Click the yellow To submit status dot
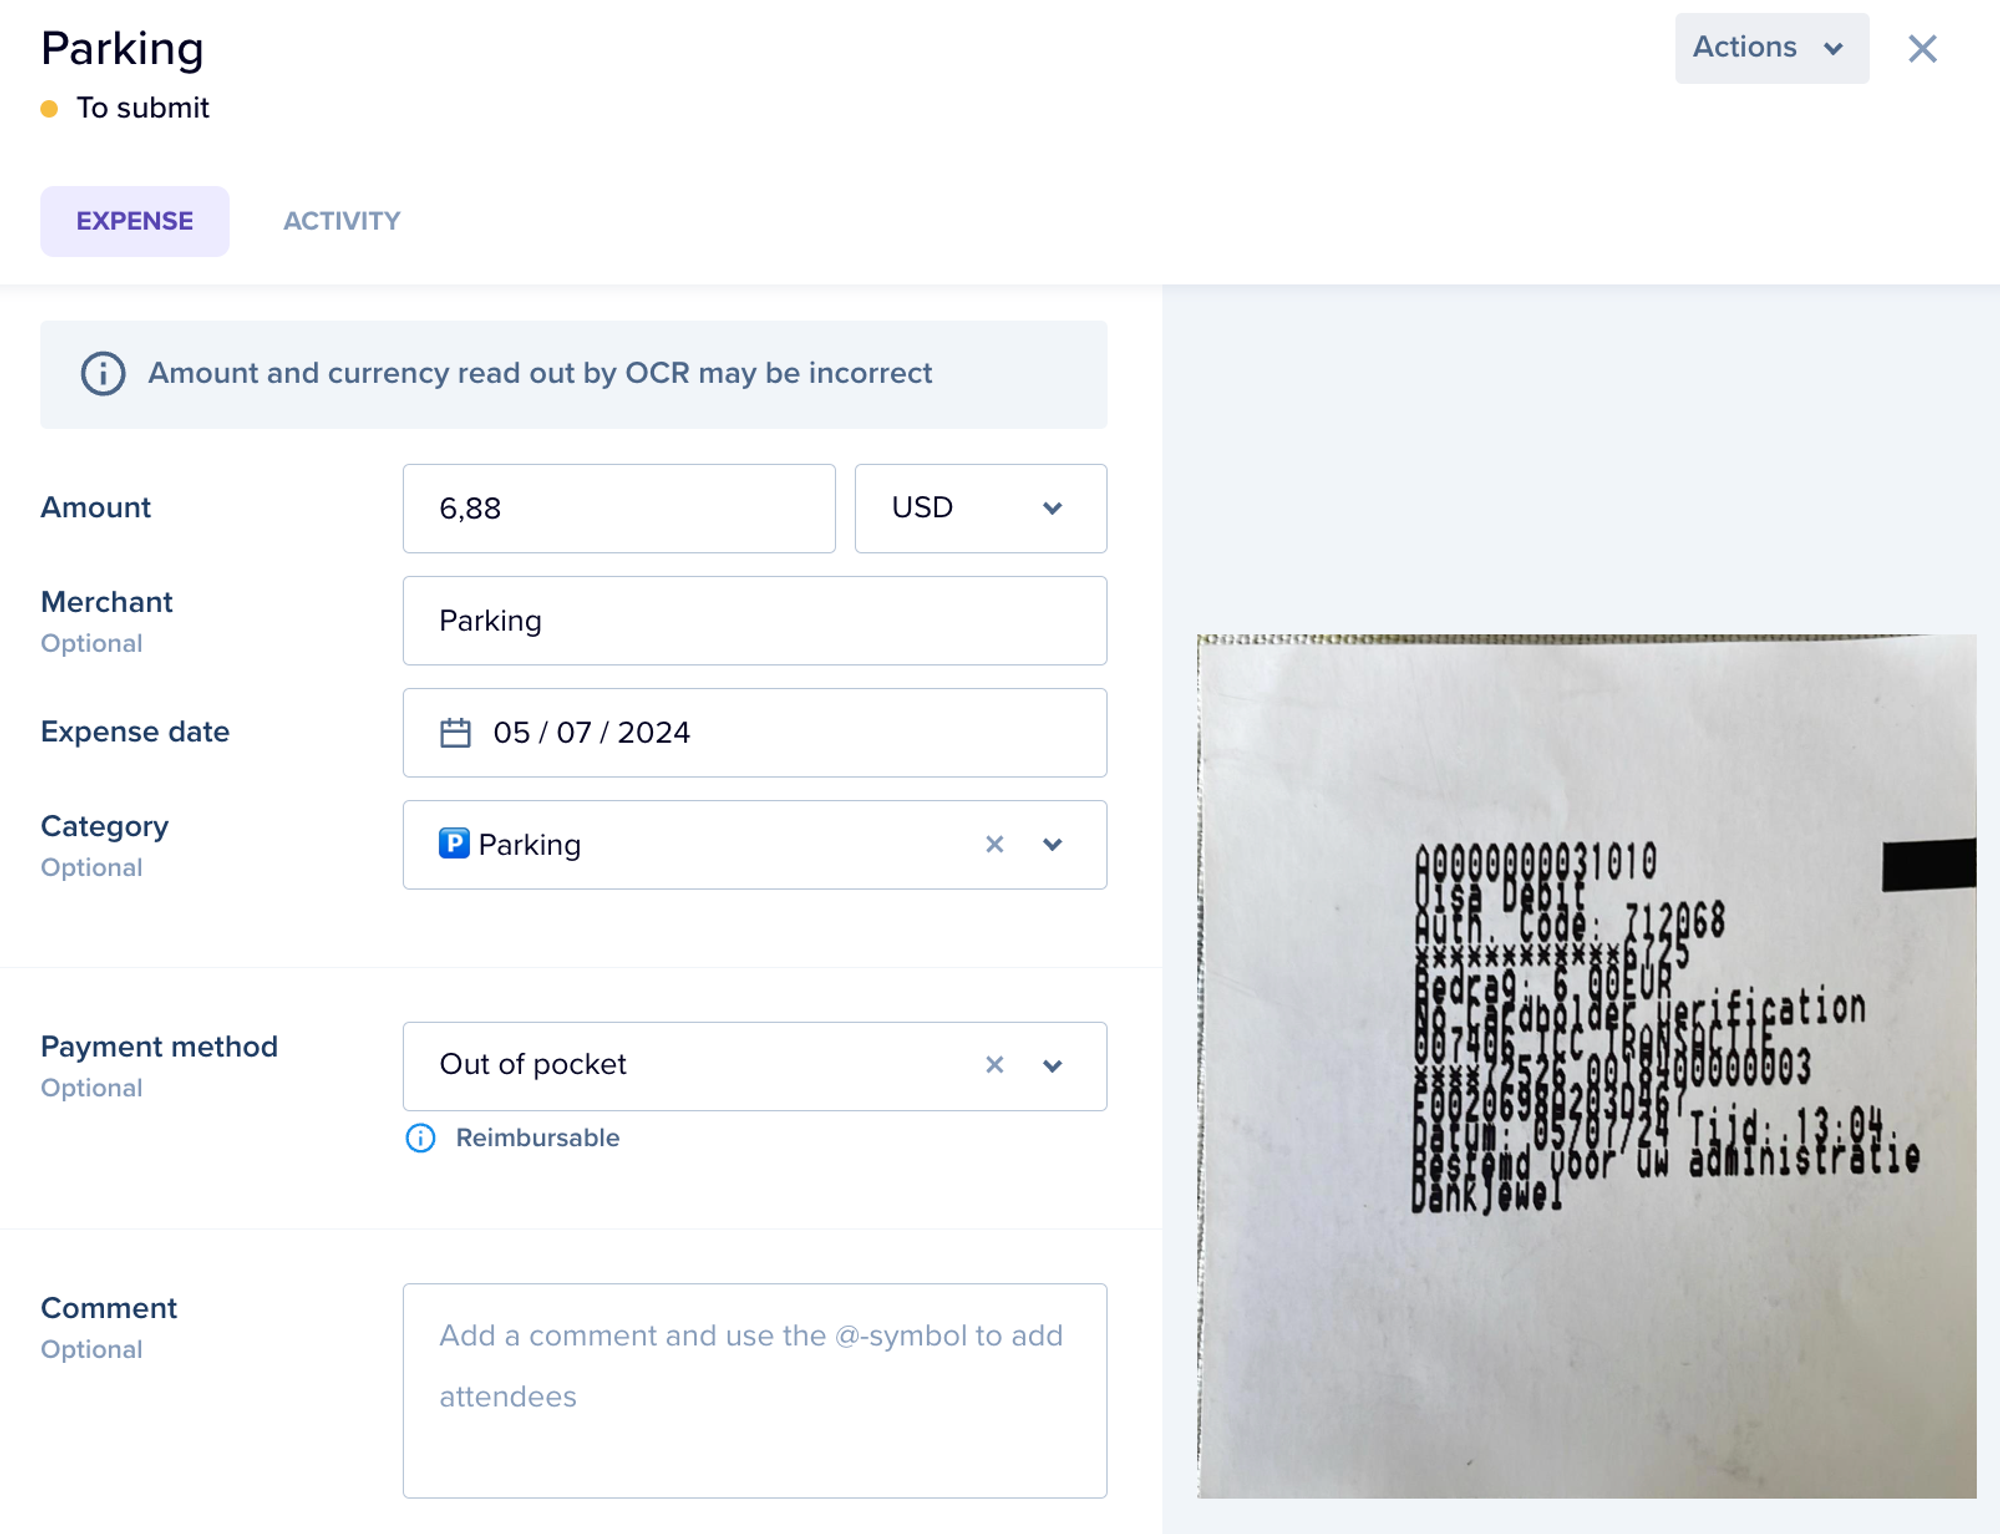Viewport: 2000px width, 1534px height. [x=49, y=108]
